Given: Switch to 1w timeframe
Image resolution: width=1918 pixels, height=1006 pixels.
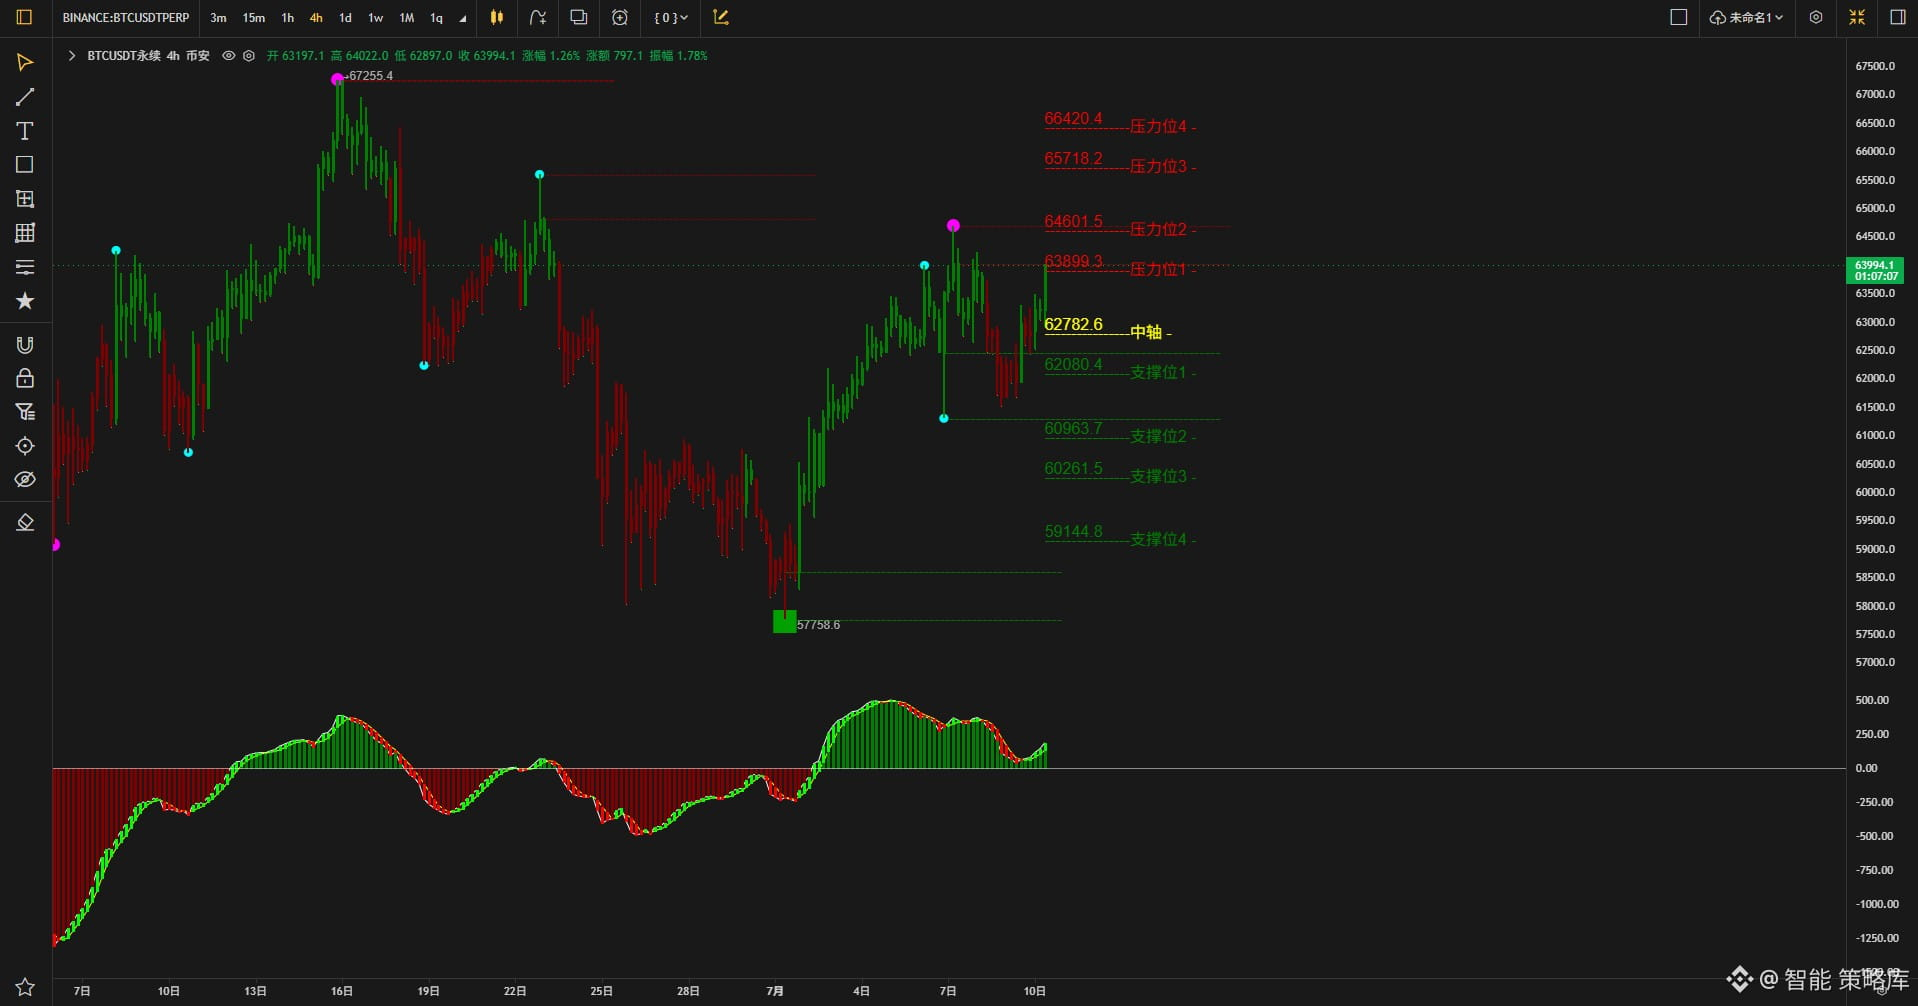Looking at the screenshot, I should (375, 18).
